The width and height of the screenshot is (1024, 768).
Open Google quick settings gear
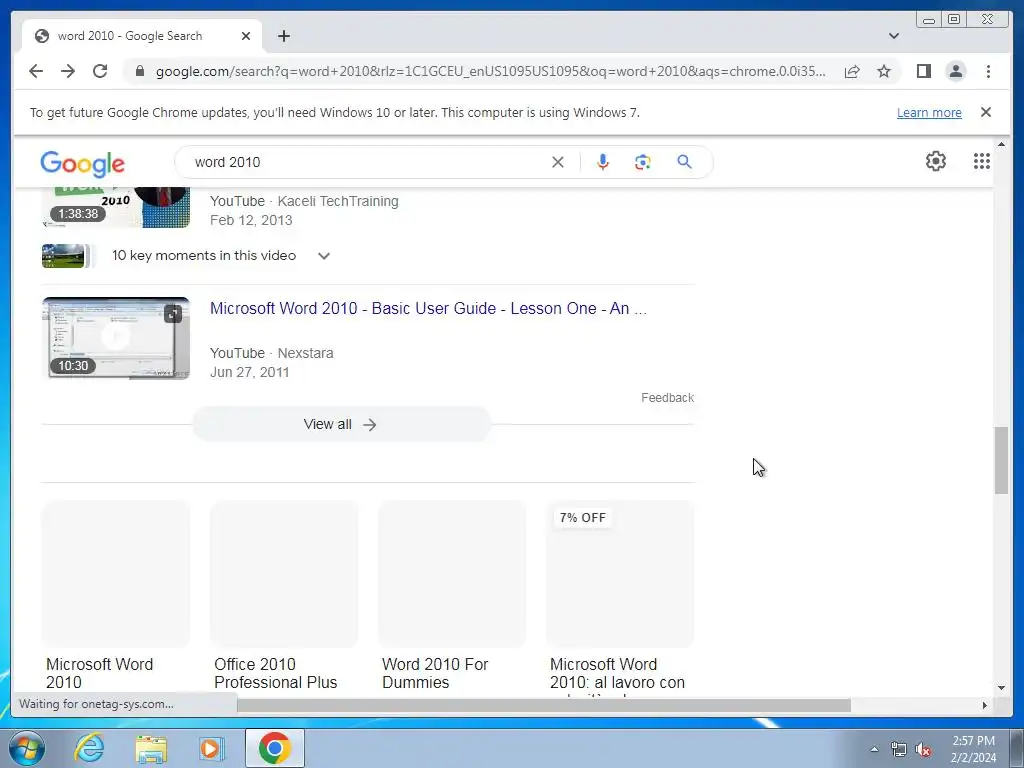click(x=935, y=161)
